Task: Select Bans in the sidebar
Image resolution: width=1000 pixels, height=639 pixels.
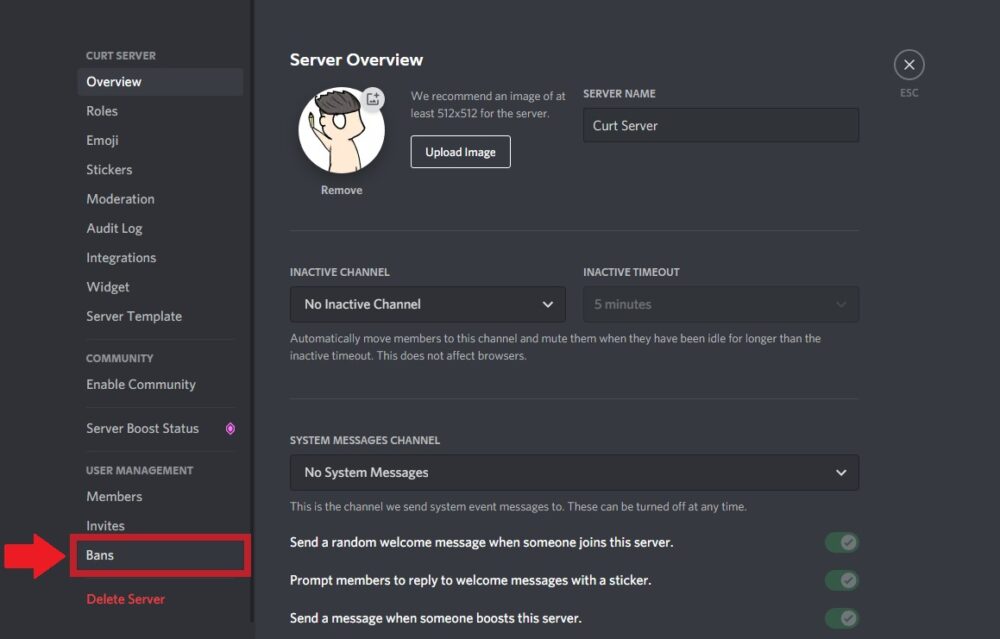Action: (100, 555)
